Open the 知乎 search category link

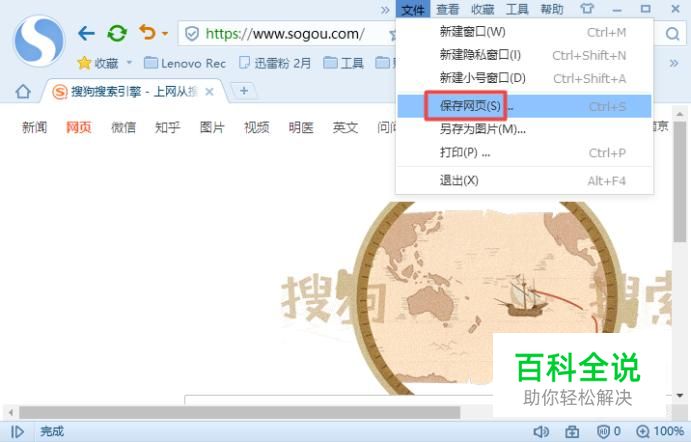click(167, 127)
